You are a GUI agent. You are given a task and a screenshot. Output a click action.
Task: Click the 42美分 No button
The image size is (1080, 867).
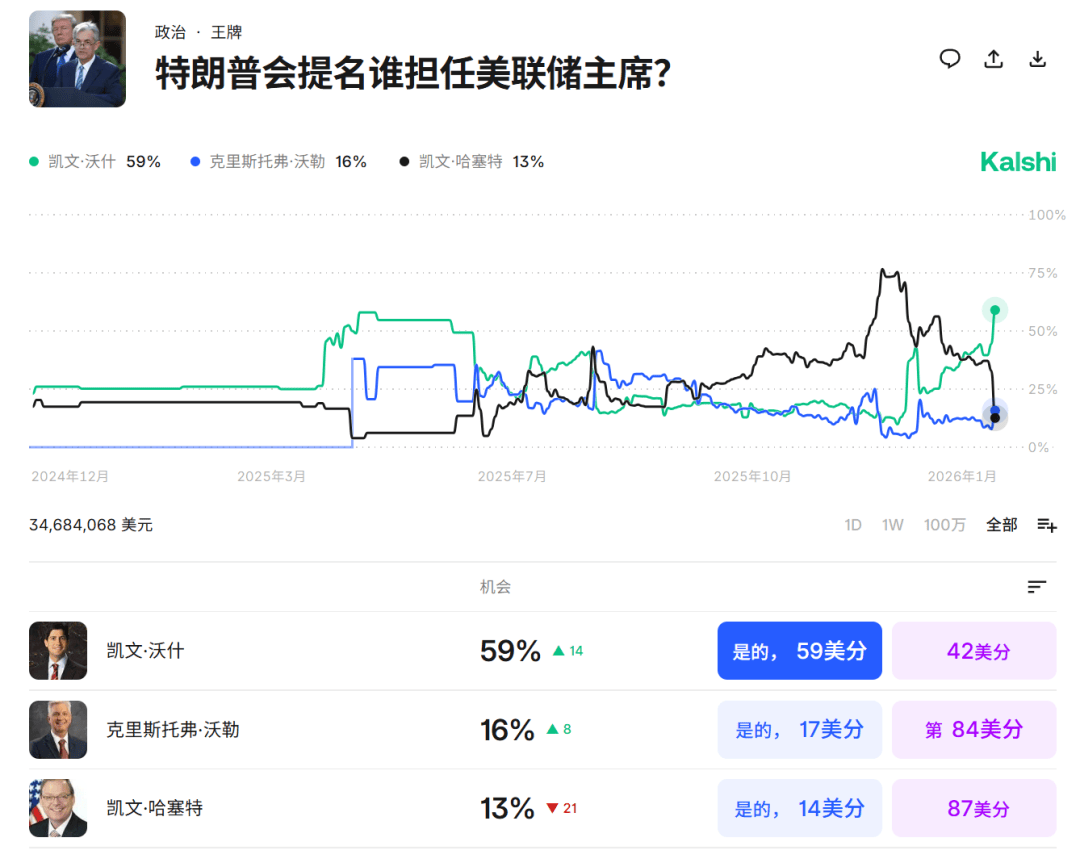pyautogui.click(x=973, y=651)
